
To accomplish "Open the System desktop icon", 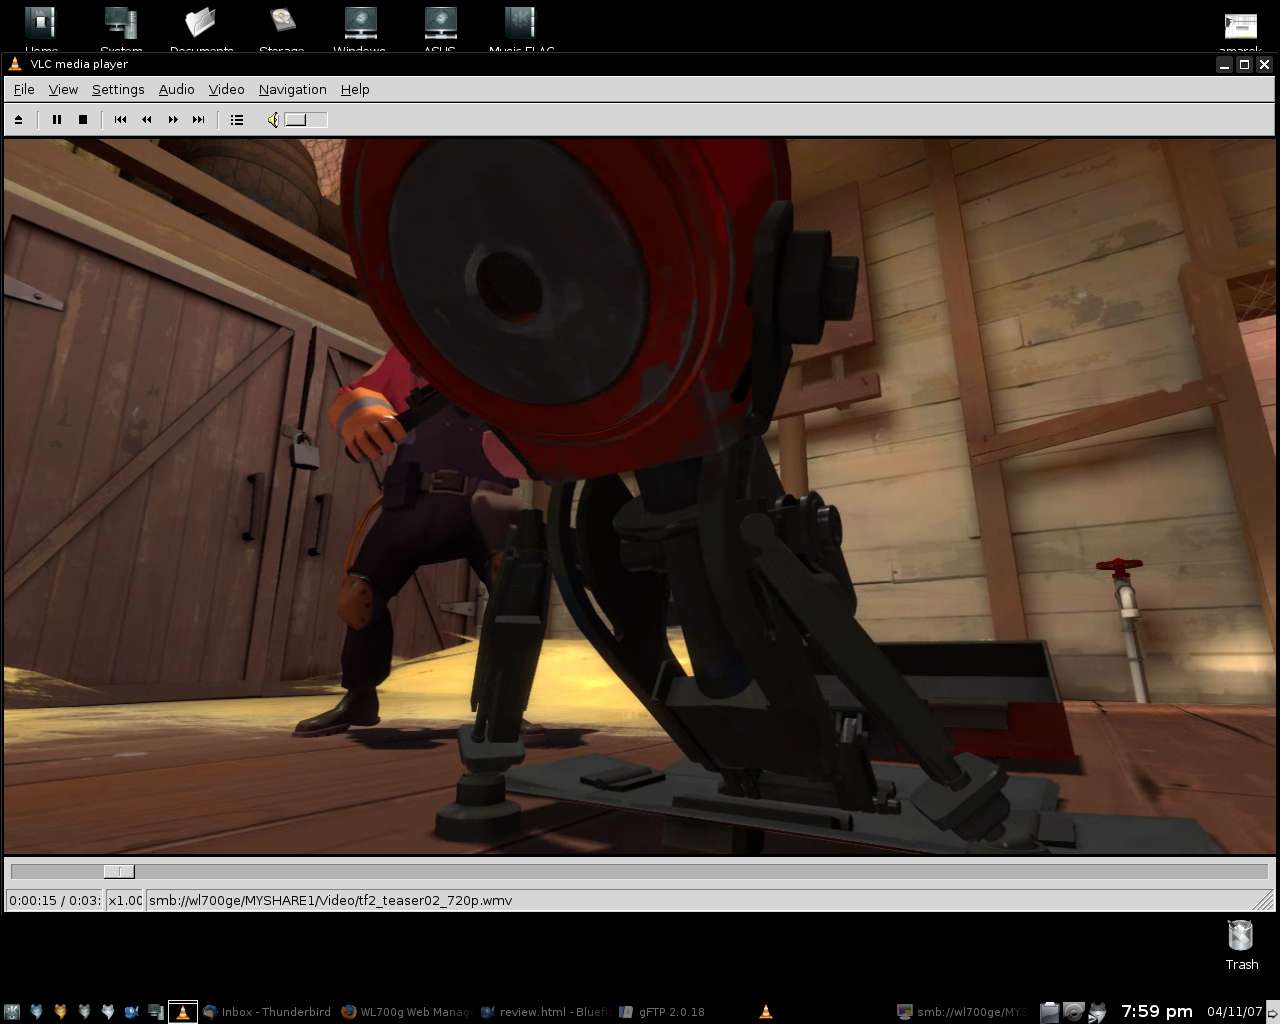I will (121, 29).
